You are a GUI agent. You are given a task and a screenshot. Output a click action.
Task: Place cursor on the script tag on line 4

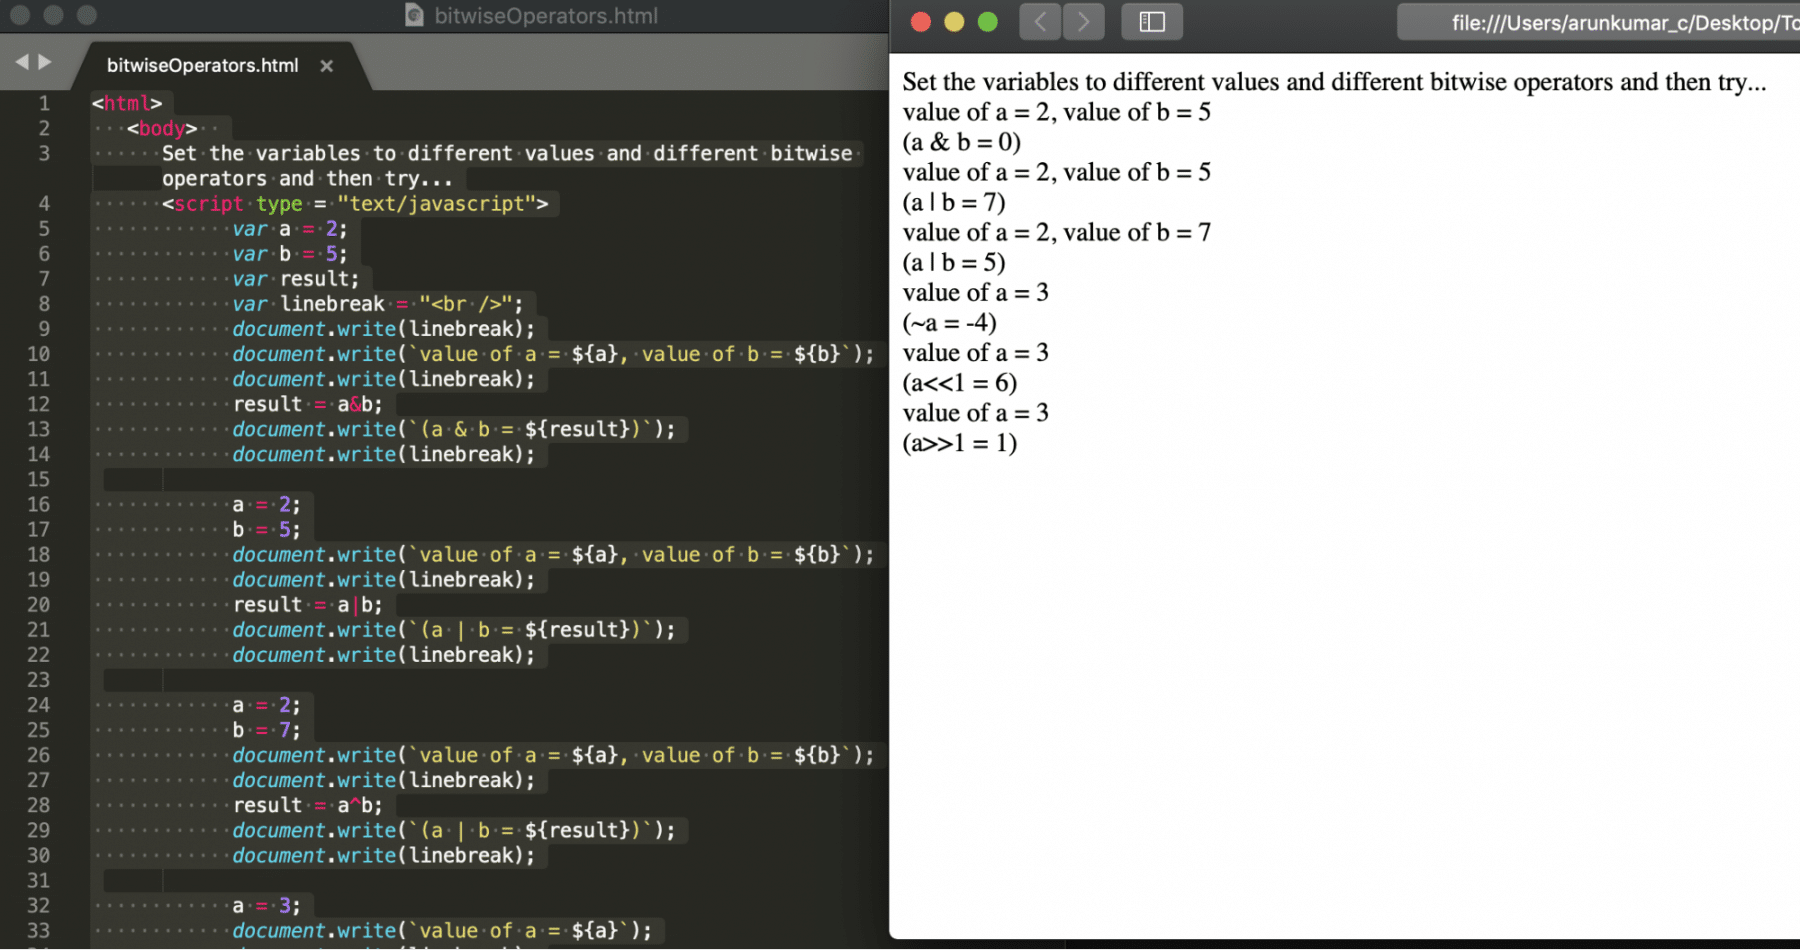pyautogui.click(x=208, y=204)
